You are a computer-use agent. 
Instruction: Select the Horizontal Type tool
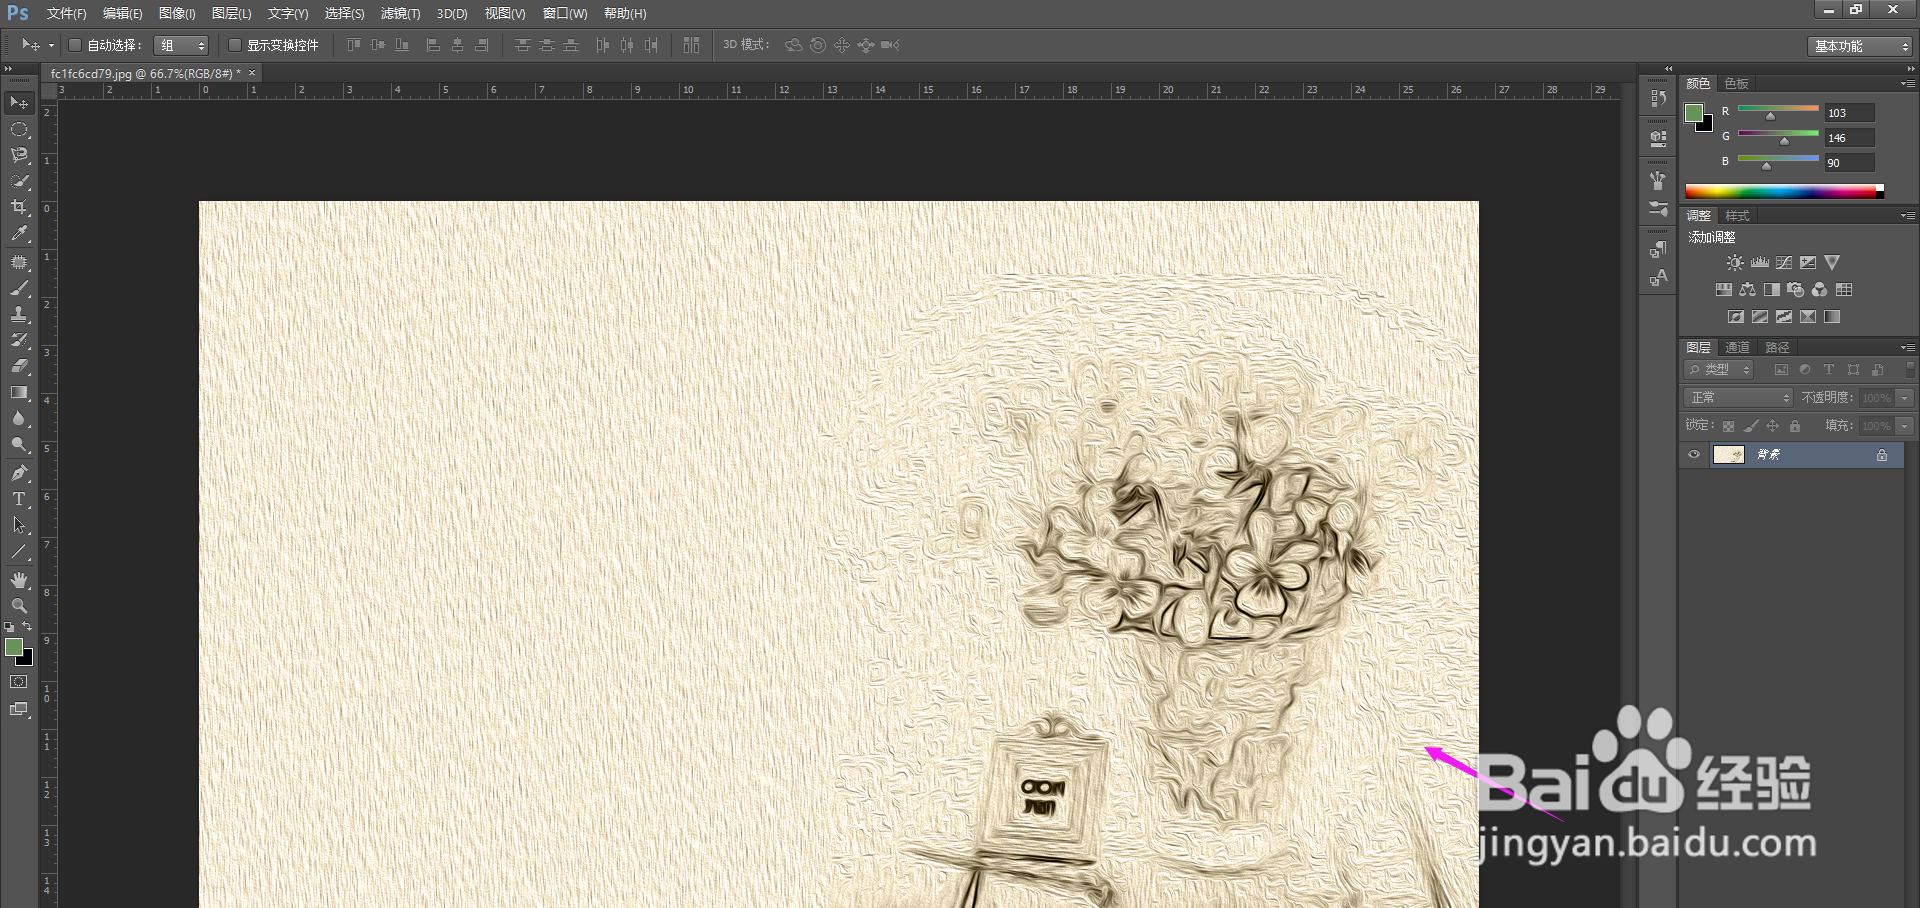point(19,499)
